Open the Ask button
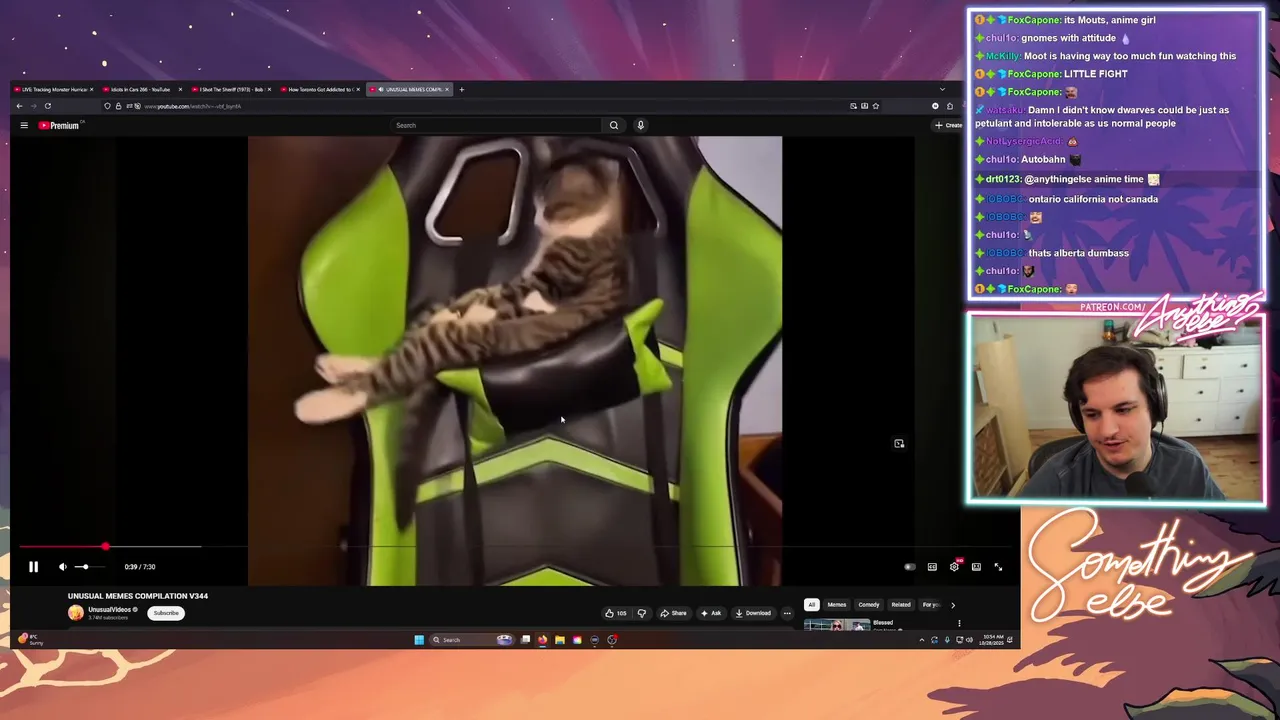This screenshot has width=1280, height=720. [711, 613]
